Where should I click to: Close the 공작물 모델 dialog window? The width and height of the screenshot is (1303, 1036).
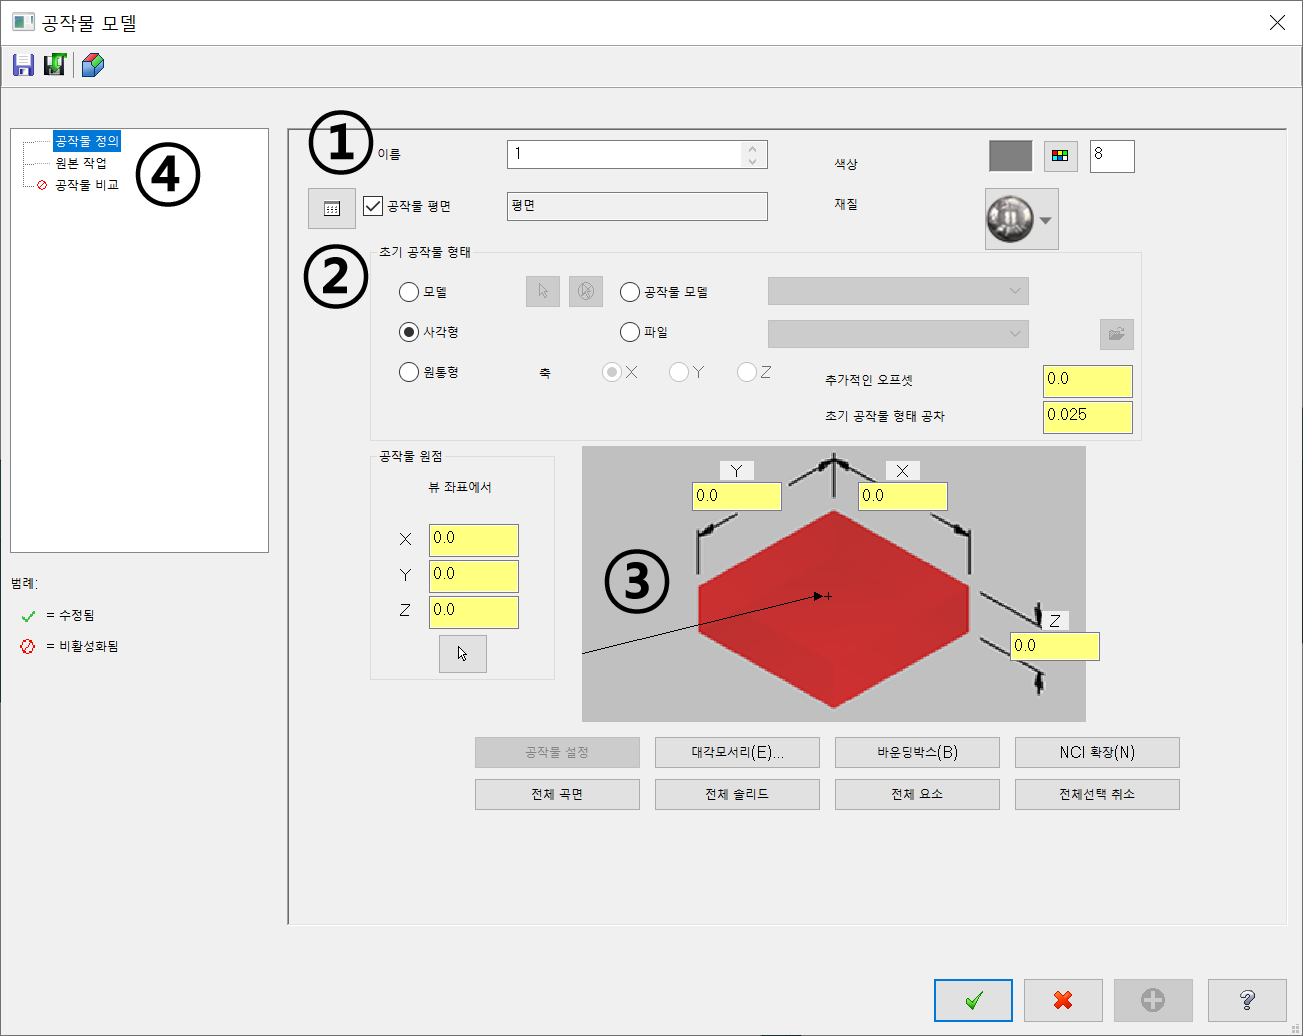point(1277,22)
